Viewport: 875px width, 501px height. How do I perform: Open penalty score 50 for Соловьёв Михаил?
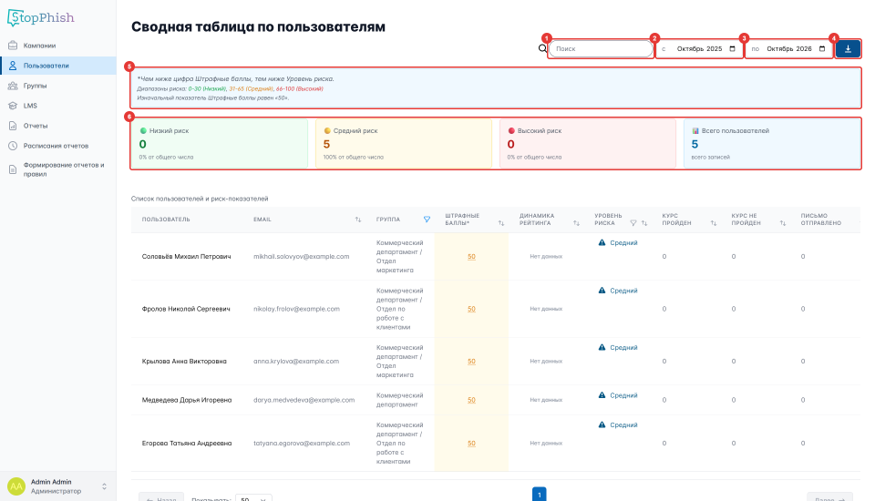click(x=472, y=257)
